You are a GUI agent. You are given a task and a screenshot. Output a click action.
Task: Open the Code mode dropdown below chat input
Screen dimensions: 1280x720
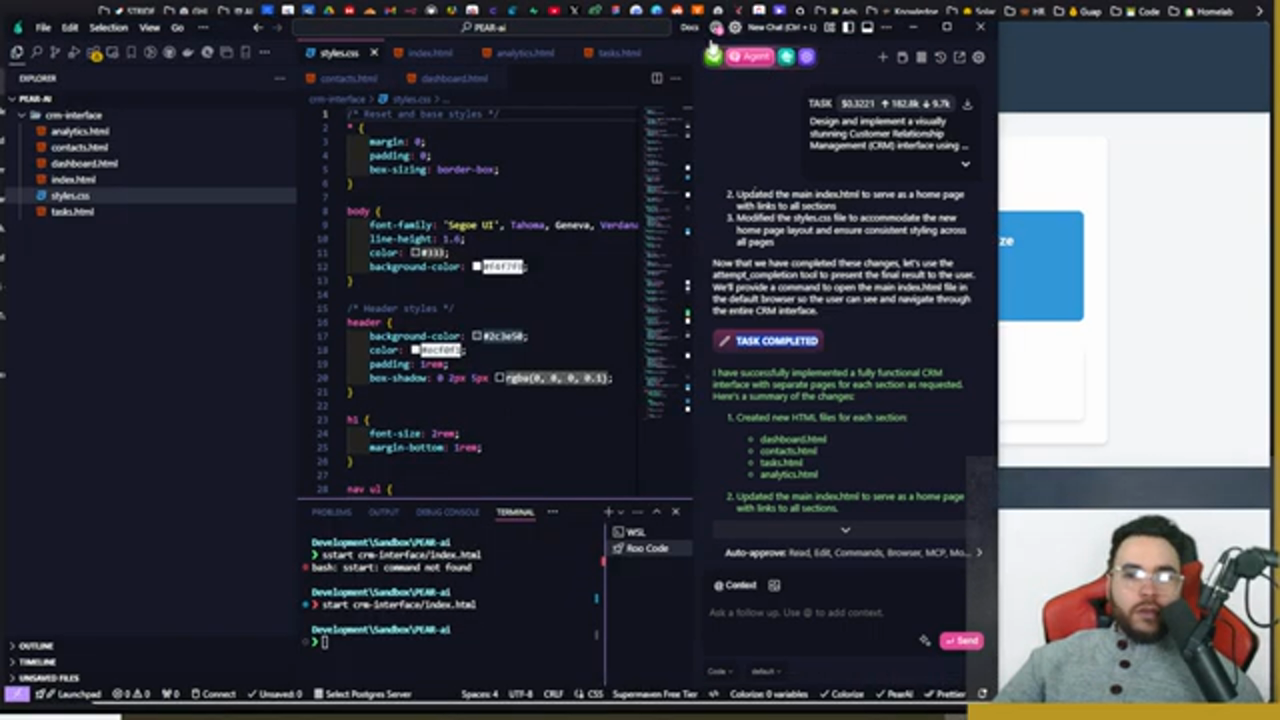pyautogui.click(x=720, y=671)
